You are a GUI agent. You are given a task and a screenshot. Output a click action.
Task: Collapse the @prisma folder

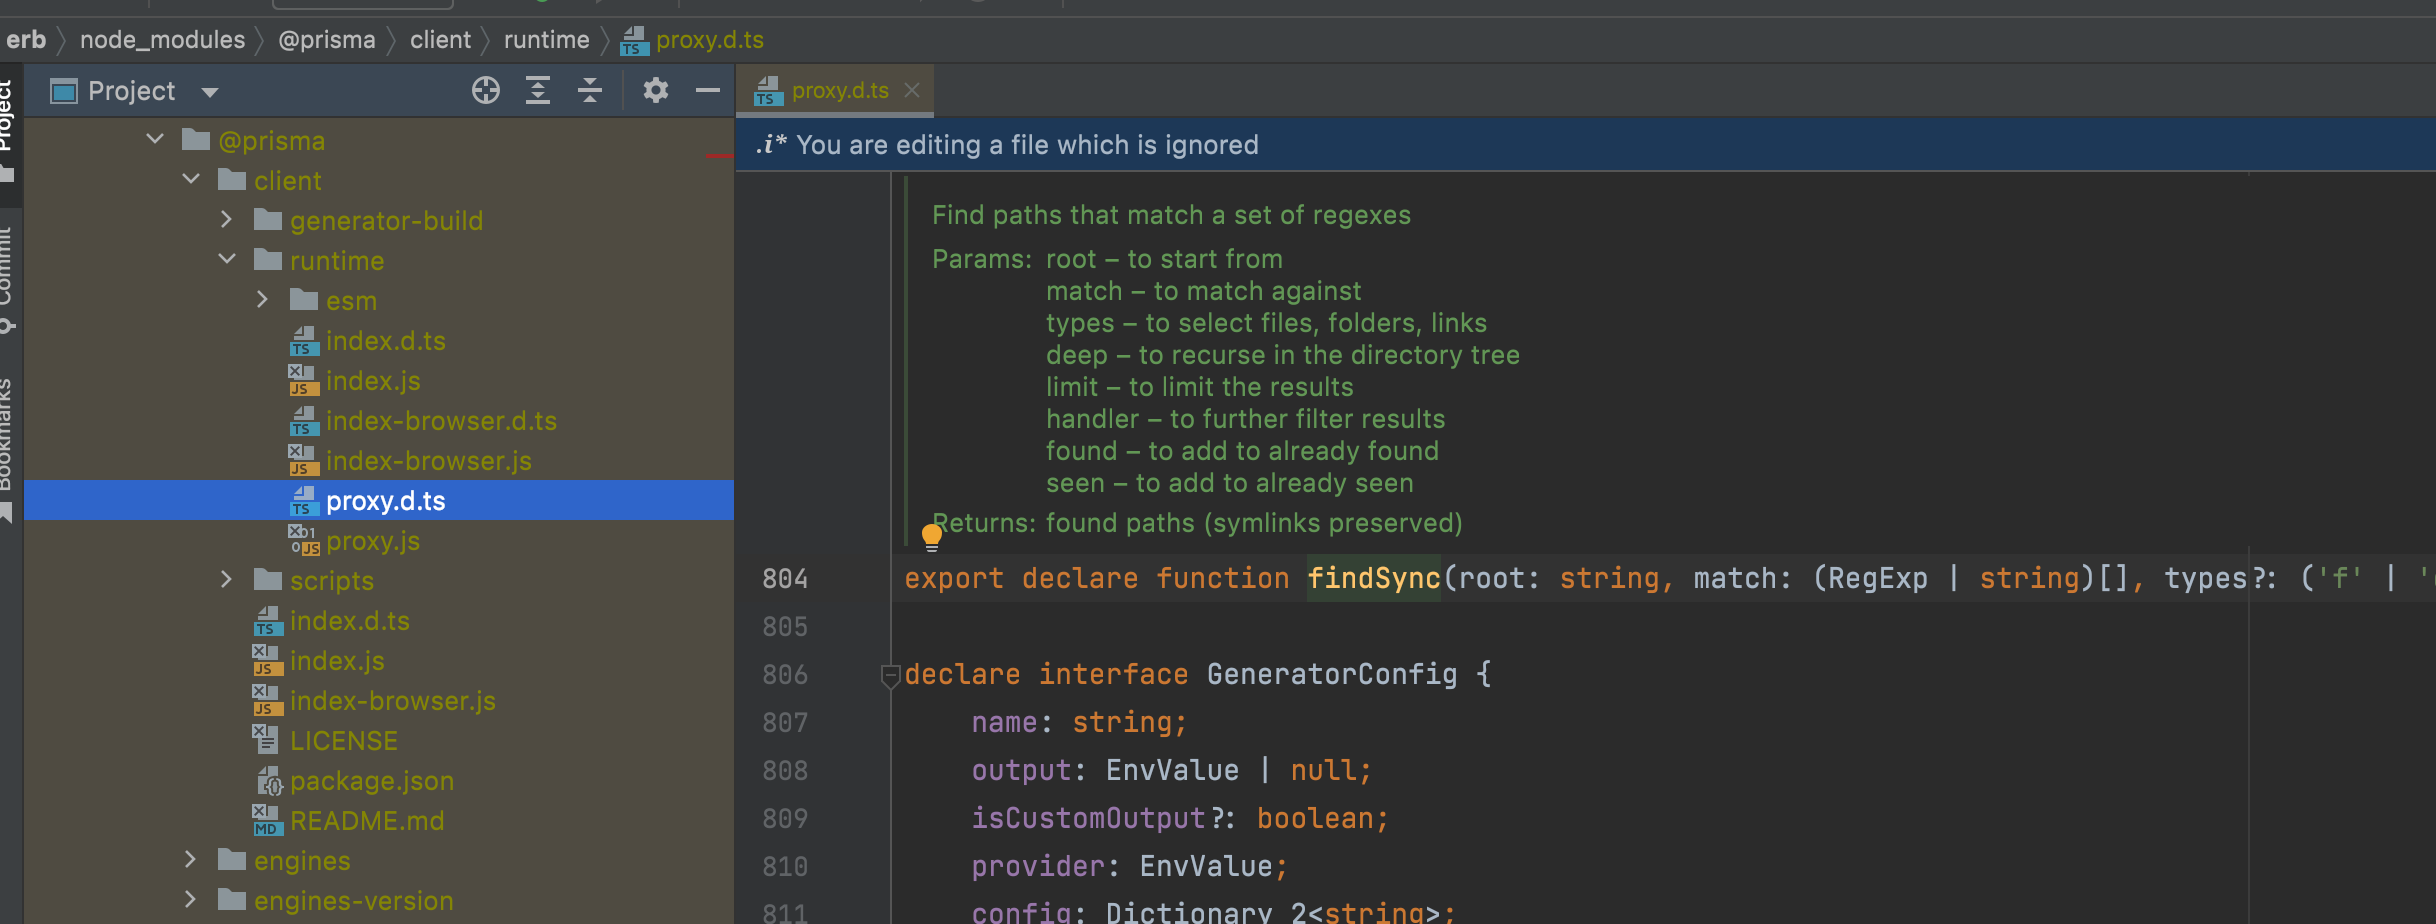click(155, 140)
